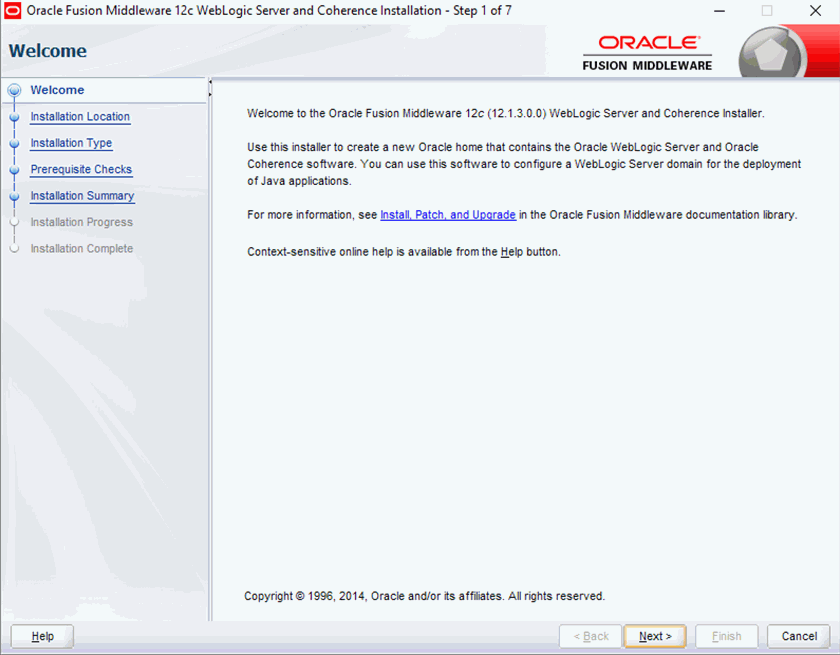Cancel the installation wizard

tap(798, 636)
